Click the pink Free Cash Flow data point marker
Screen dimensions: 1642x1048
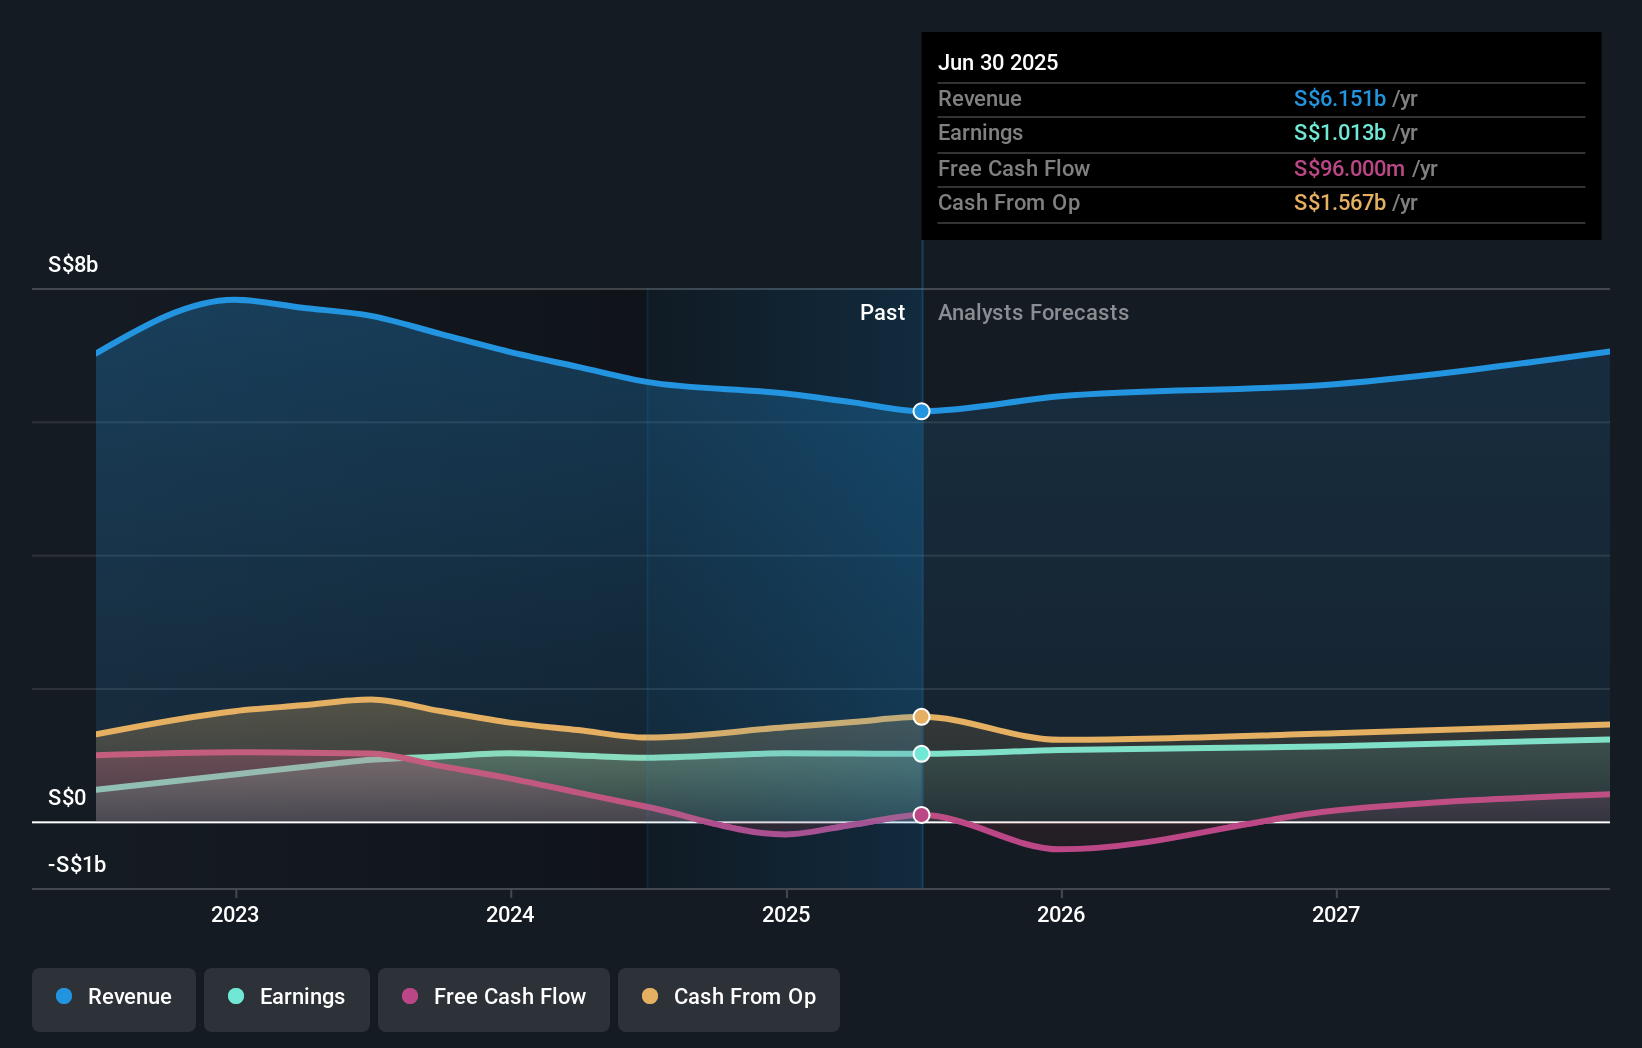pyautogui.click(x=921, y=815)
